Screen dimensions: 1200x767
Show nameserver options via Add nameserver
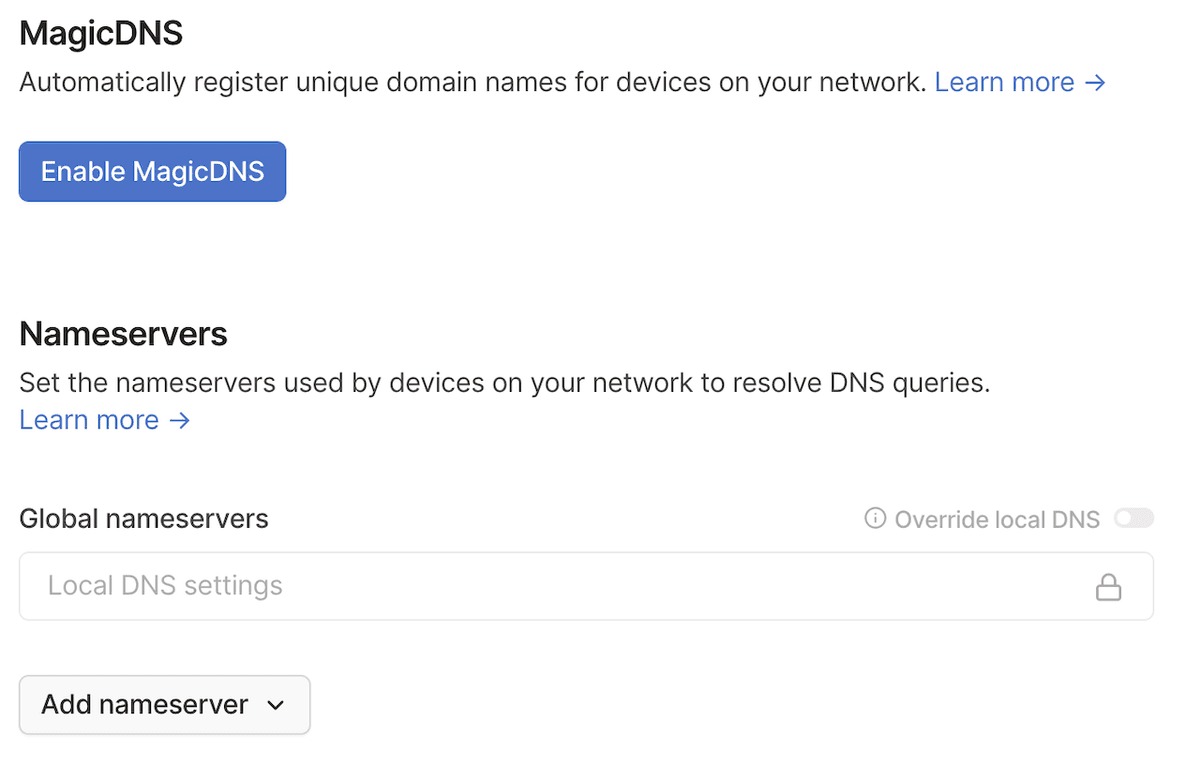(x=163, y=705)
